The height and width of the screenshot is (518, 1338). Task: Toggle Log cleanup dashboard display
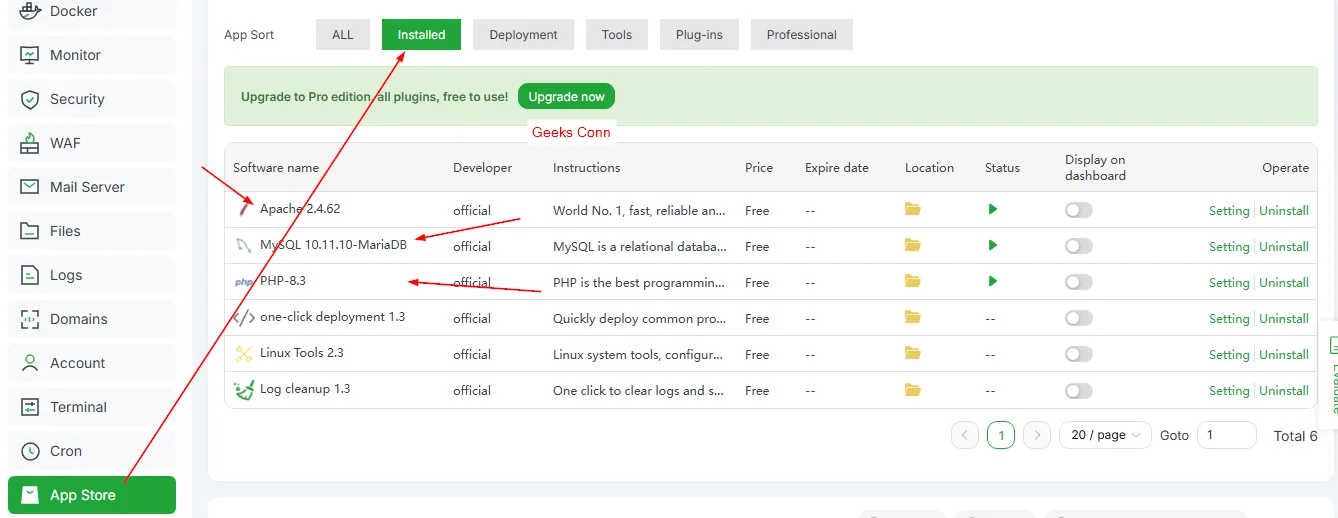[1079, 390]
